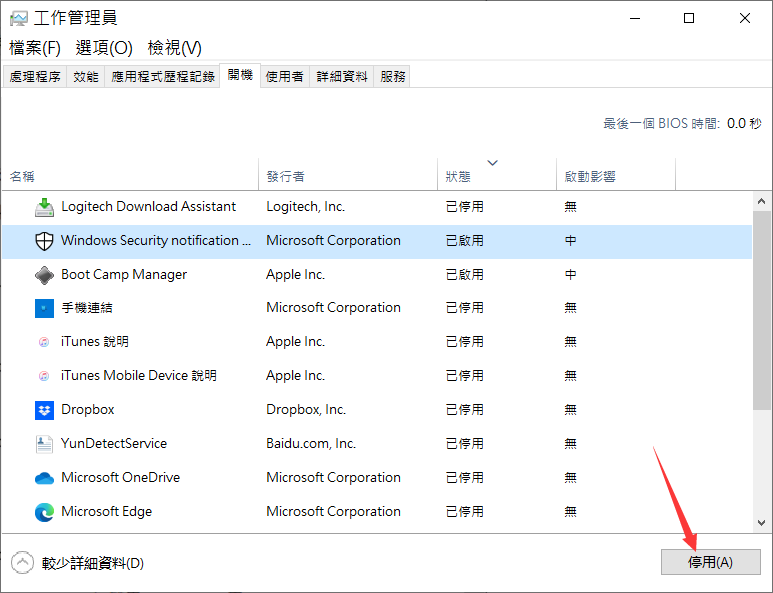Click the Dropbox icon in list
Screen dimensions: 773x593
pos(44,410)
